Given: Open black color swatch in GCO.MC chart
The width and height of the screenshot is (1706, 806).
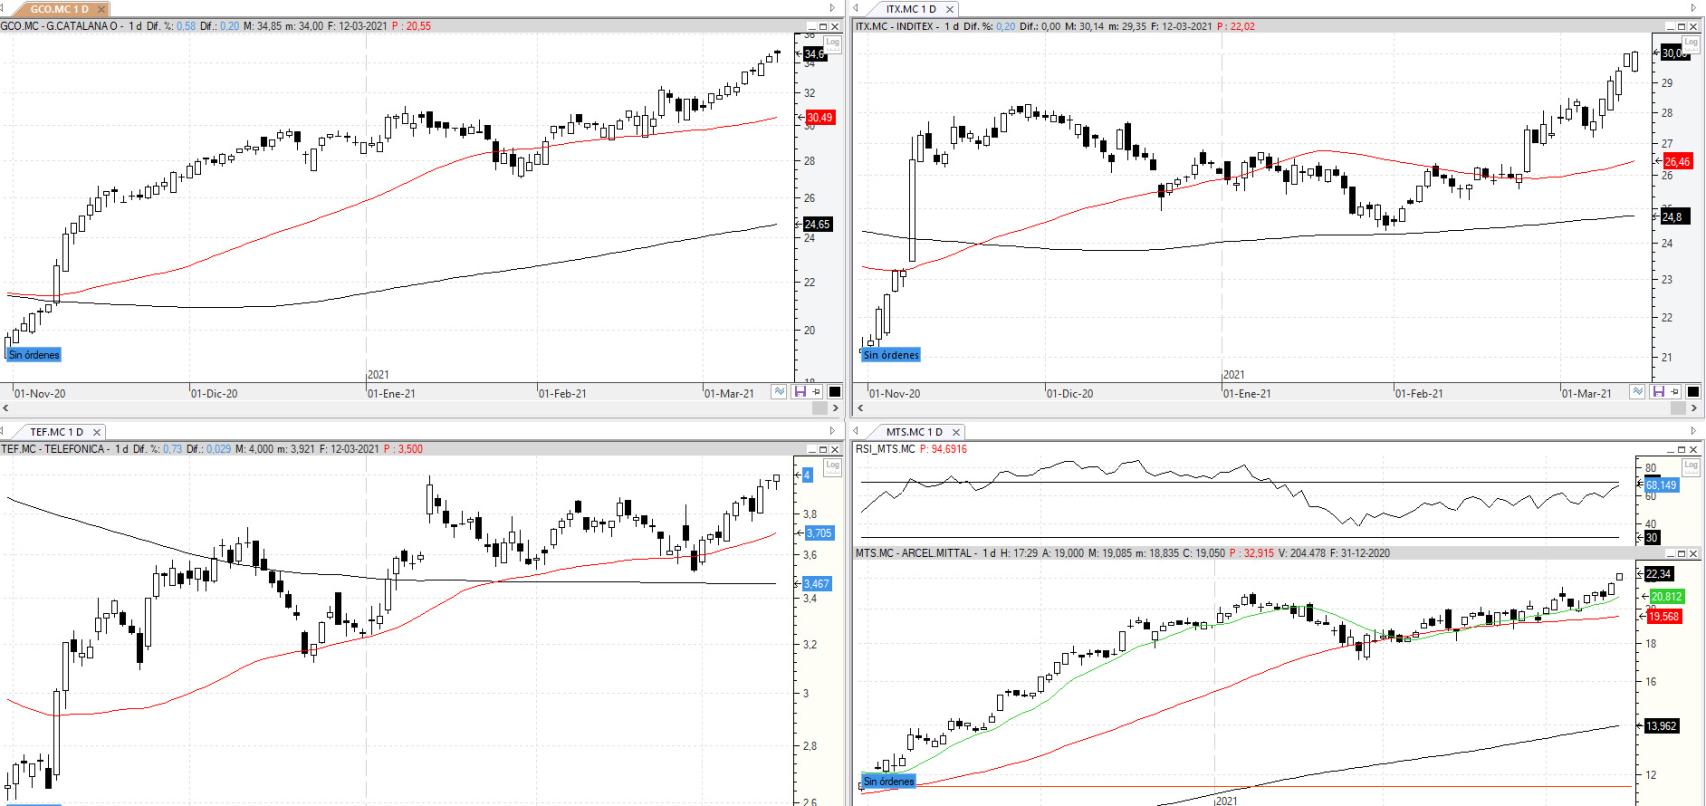Looking at the screenshot, I should [834, 392].
